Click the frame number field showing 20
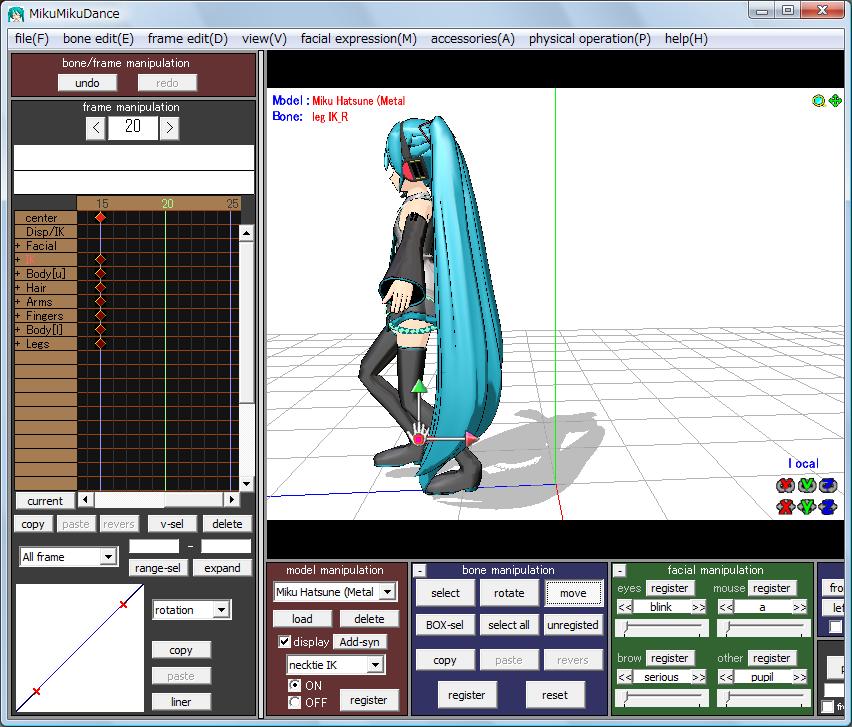Image resolution: width=852 pixels, height=727 pixels. point(133,128)
